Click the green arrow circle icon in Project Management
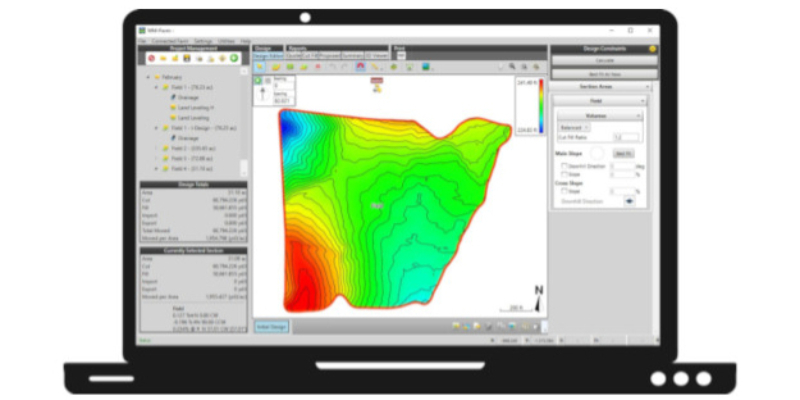Image resolution: width=800 pixels, height=400 pixels. [x=234, y=59]
